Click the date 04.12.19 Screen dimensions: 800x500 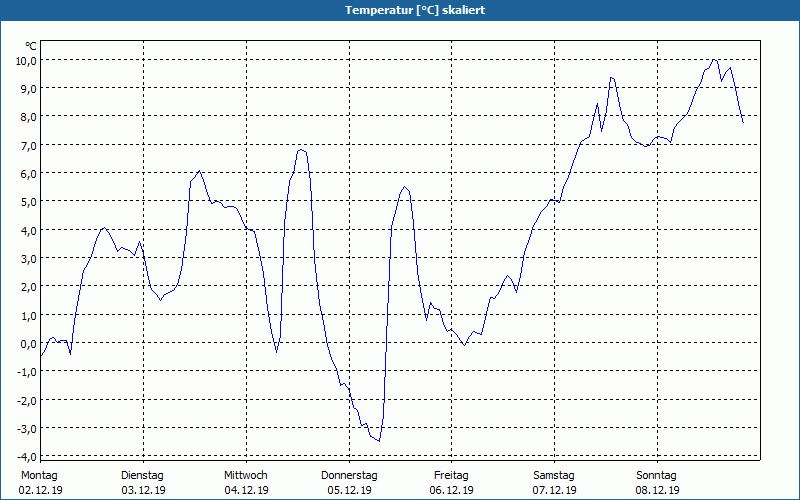click(x=246, y=490)
